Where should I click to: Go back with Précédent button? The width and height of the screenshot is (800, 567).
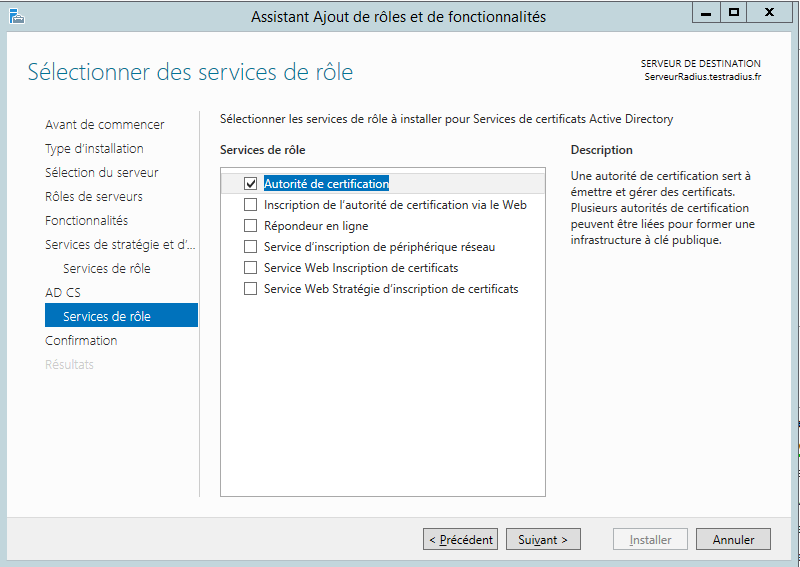(460, 539)
